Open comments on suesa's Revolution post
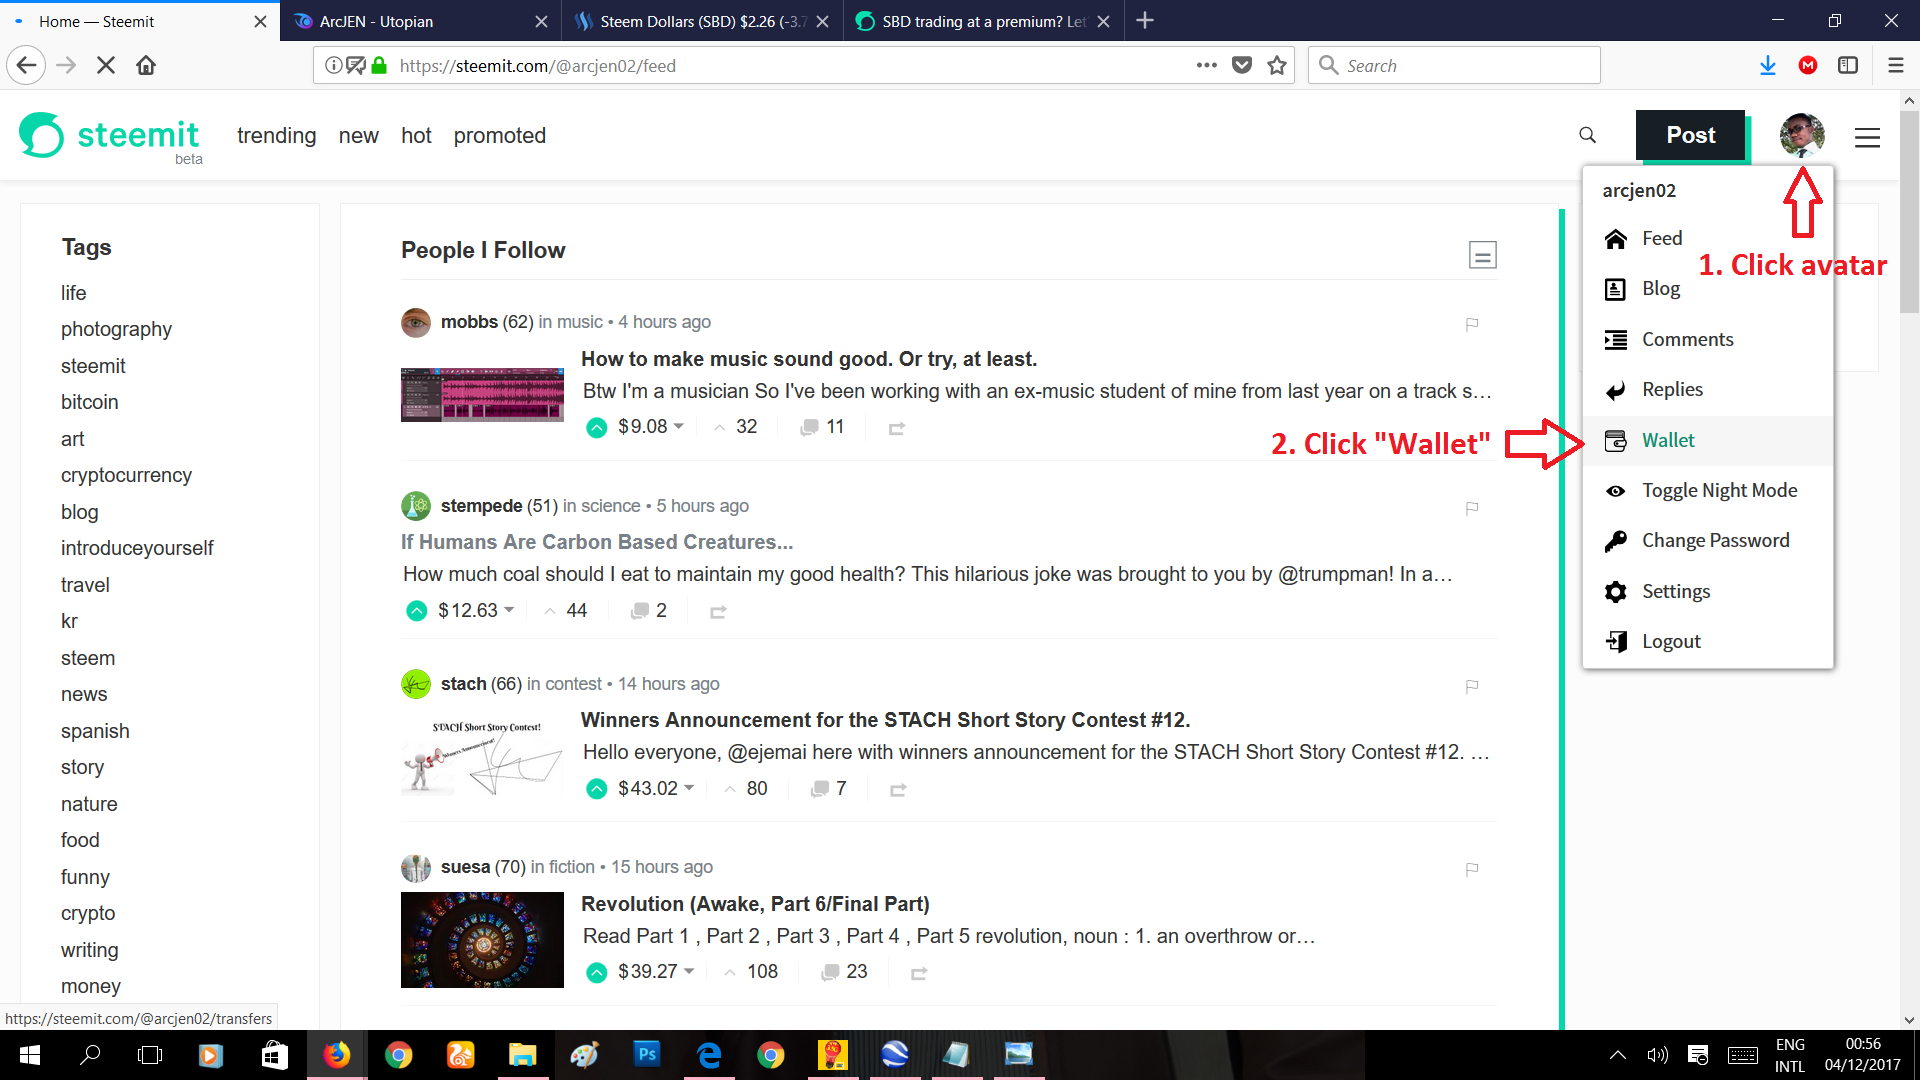1920x1080 pixels. (x=830, y=972)
